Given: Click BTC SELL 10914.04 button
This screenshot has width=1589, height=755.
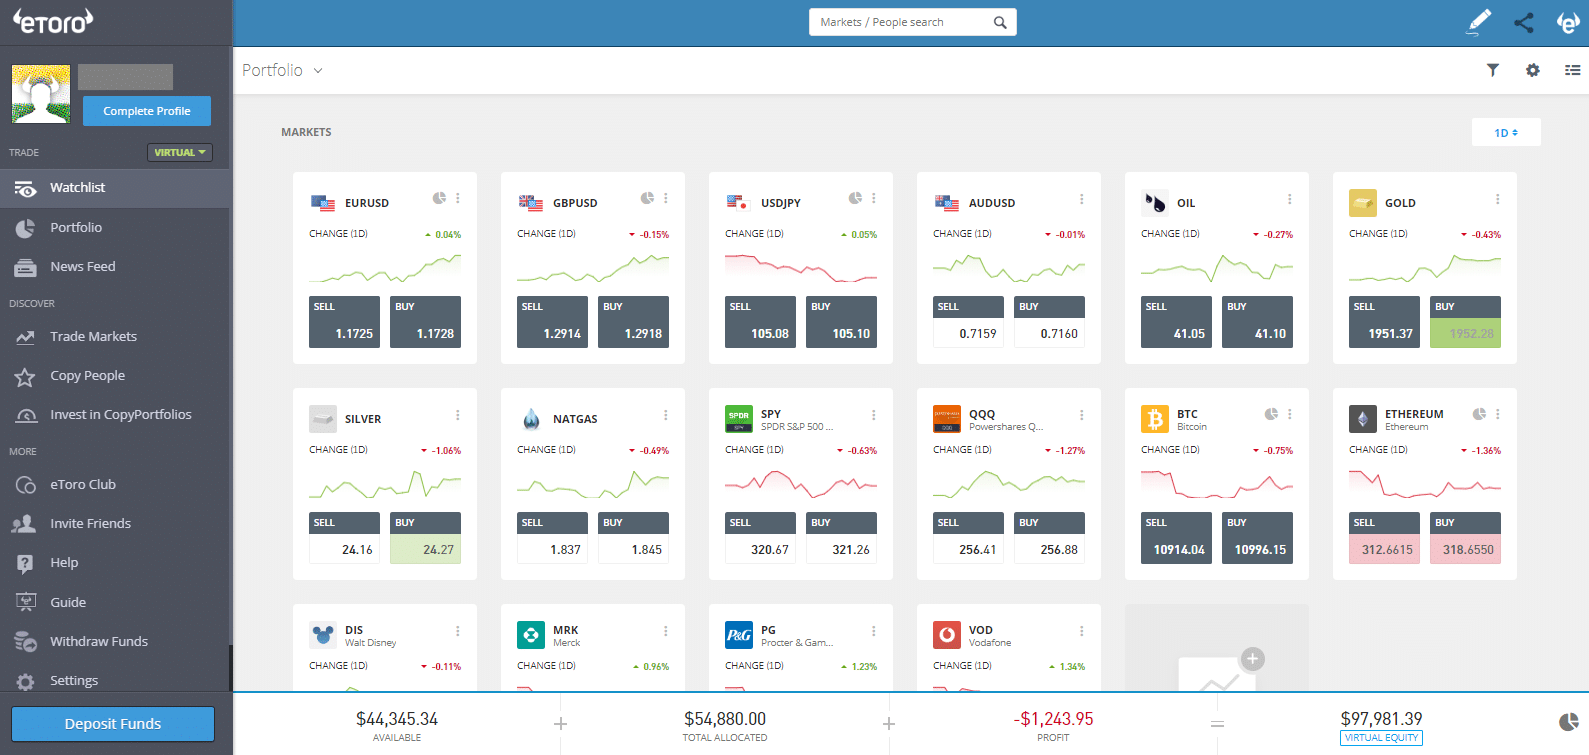Looking at the screenshot, I should point(1176,538).
